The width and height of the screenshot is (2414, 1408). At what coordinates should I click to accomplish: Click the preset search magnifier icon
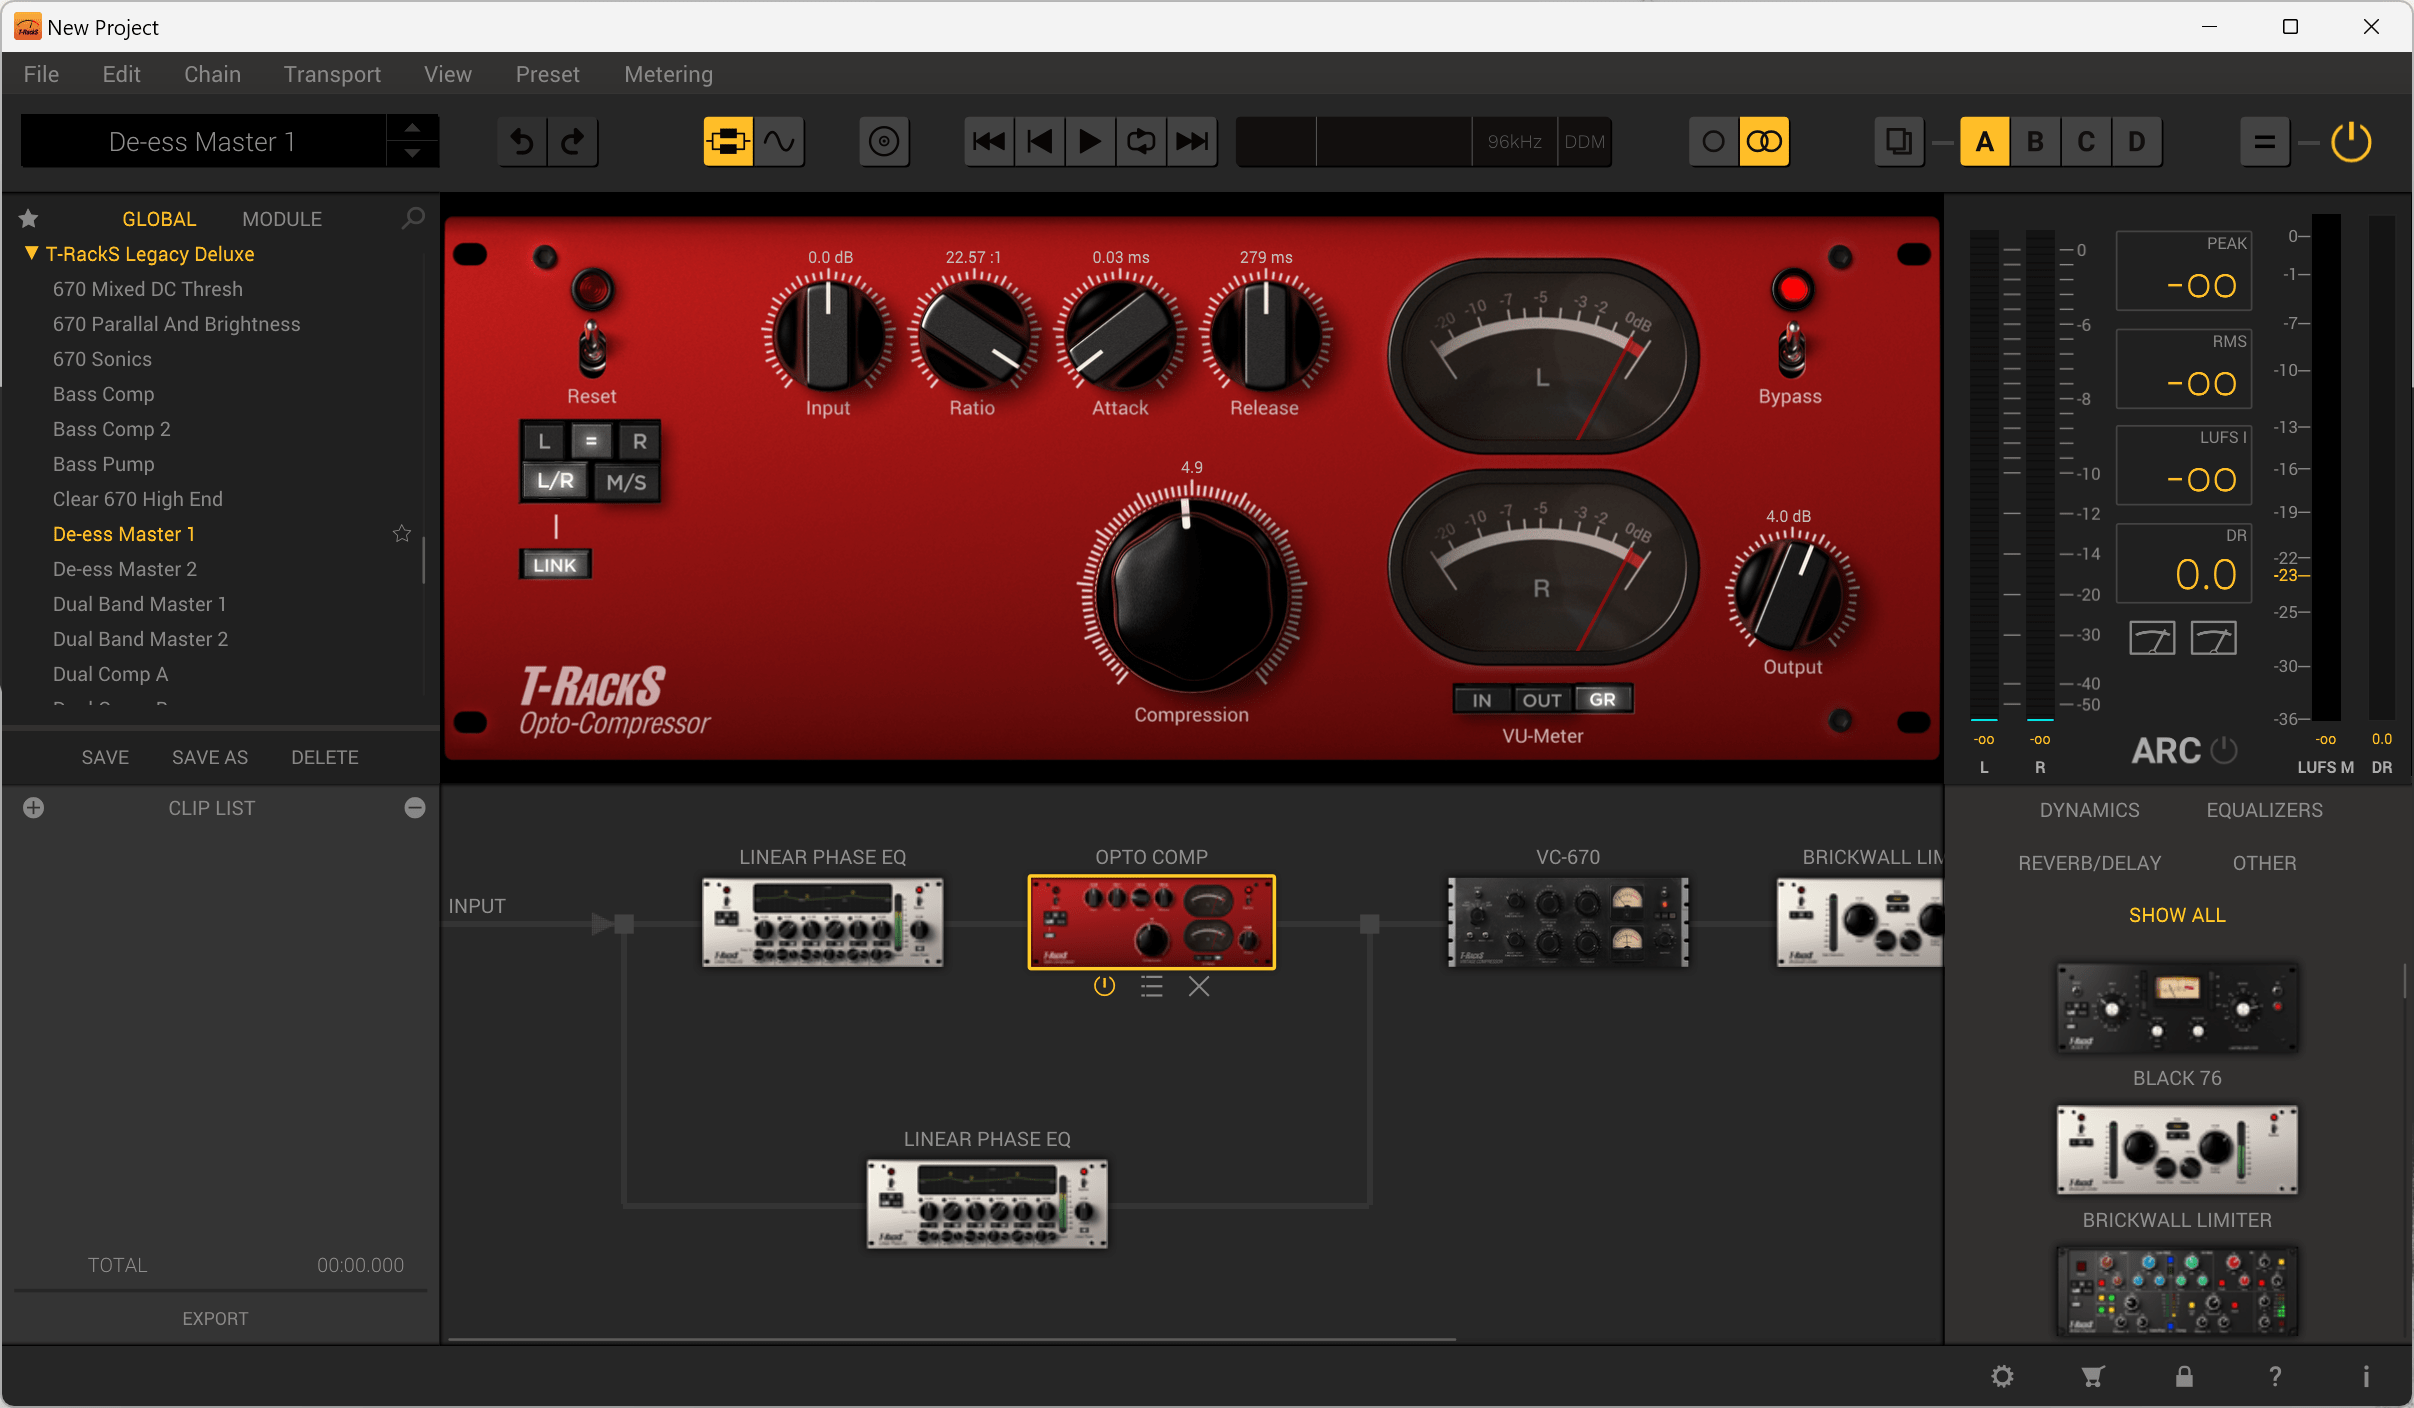(x=413, y=218)
